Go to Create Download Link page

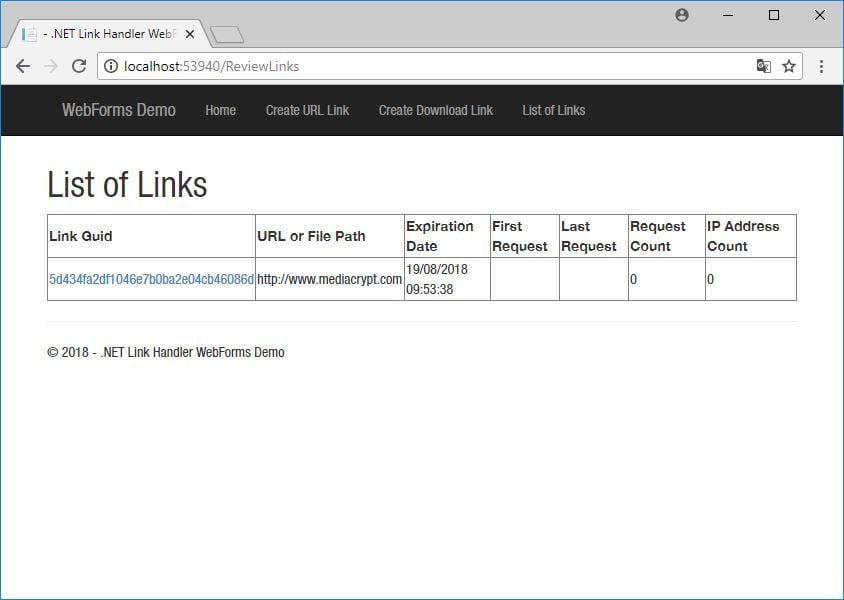pos(435,110)
